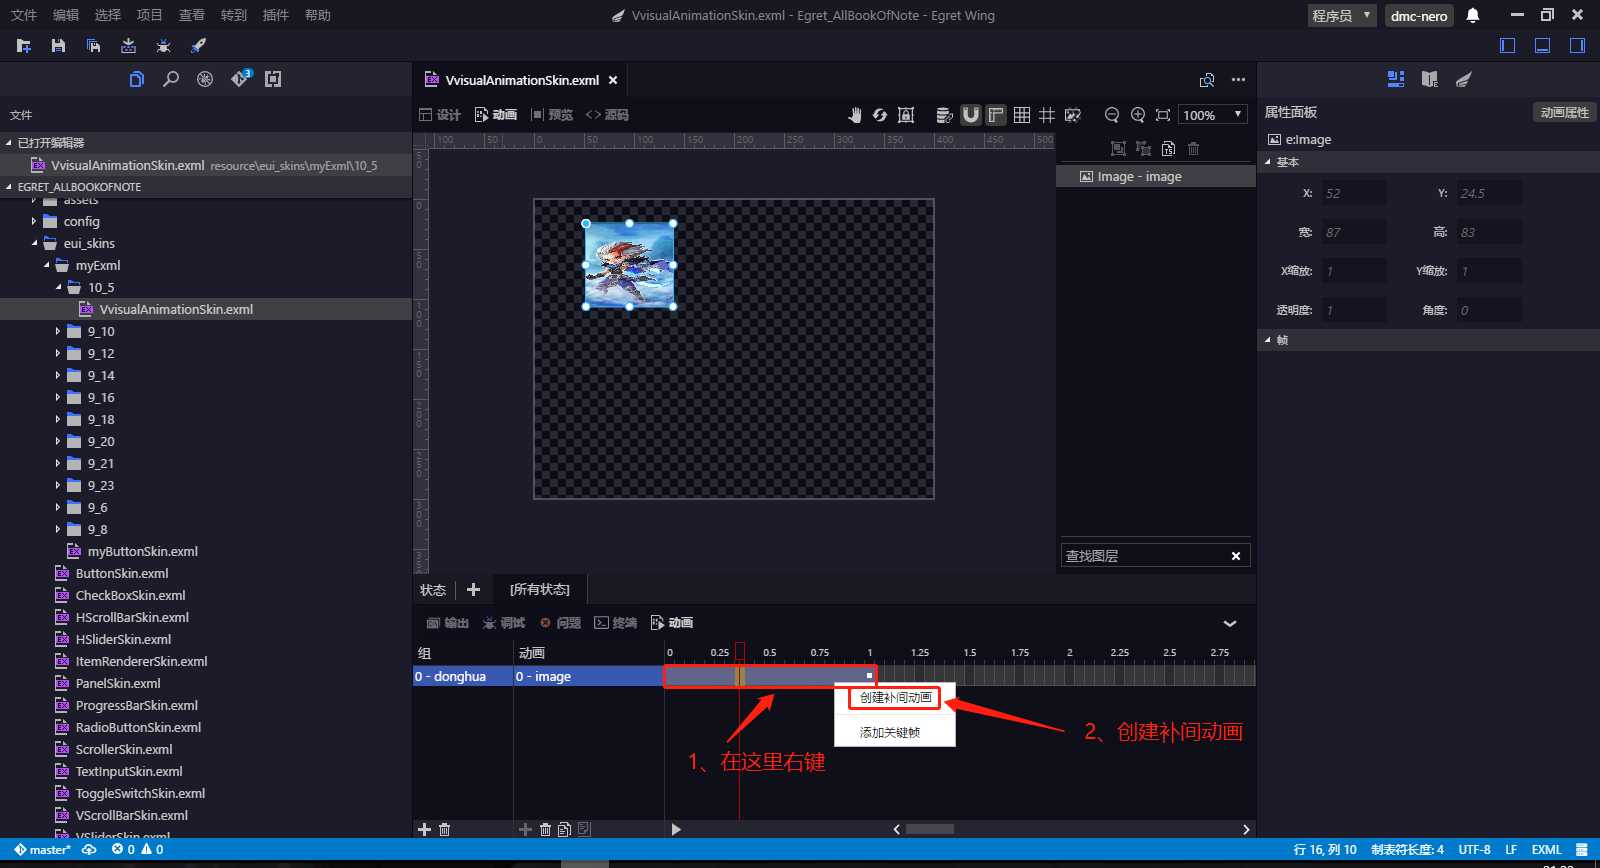This screenshot has height=868, width=1600.
Task: Toggle the image preview background button
Action: pyautogui.click(x=1073, y=115)
